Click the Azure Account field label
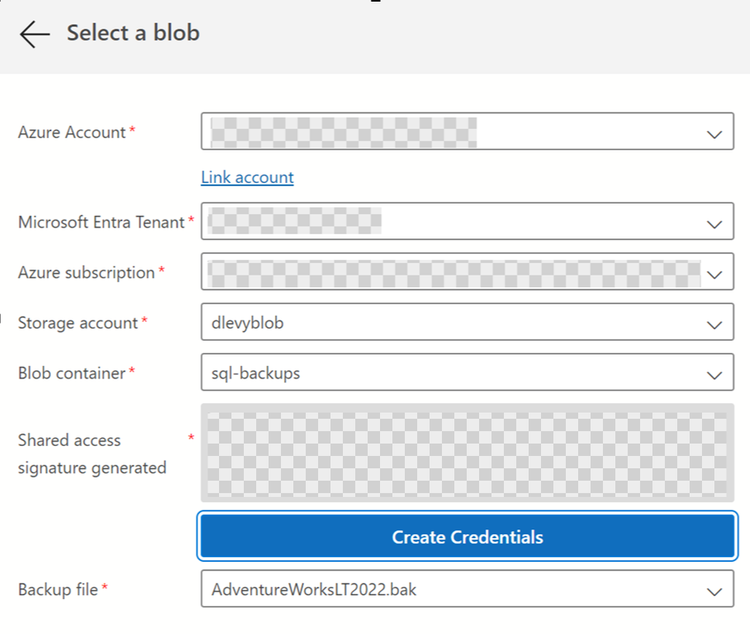The width and height of the screenshot is (750, 634). pos(72,132)
